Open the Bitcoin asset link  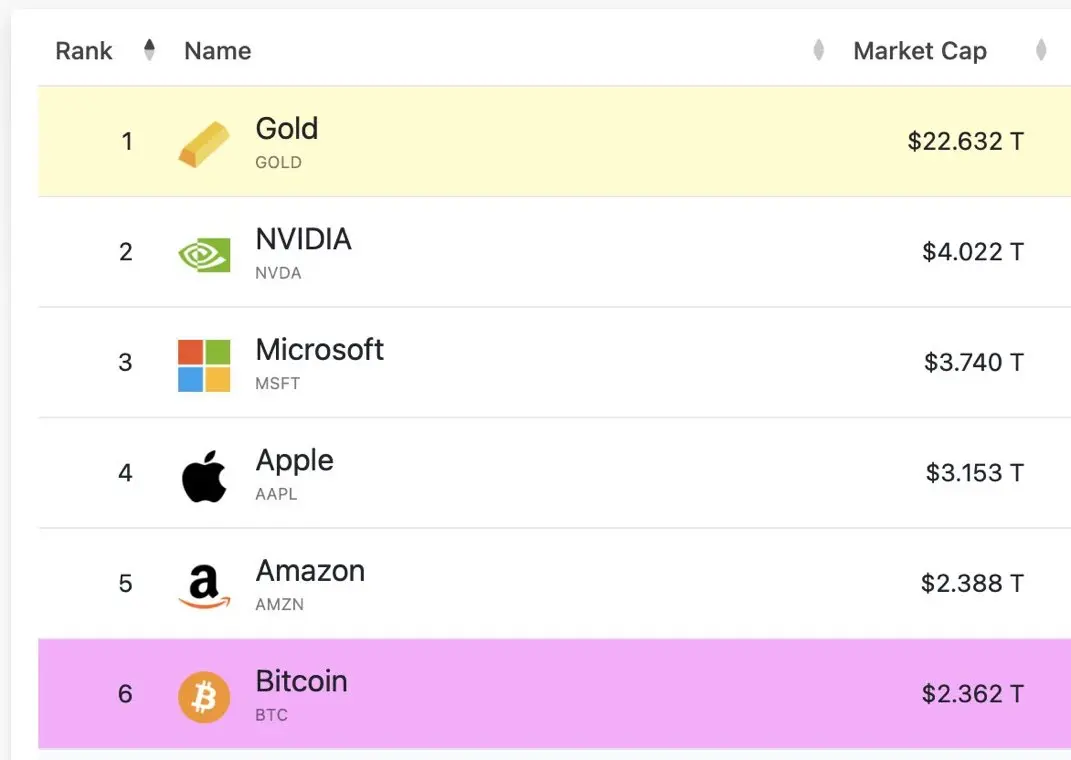pyautogui.click(x=301, y=681)
